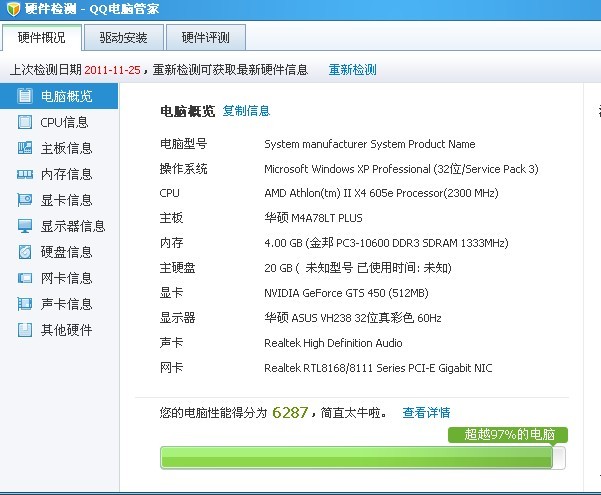Open the CPU信息 sidebar icon
This screenshot has width=601, height=495.
[x=25, y=122]
